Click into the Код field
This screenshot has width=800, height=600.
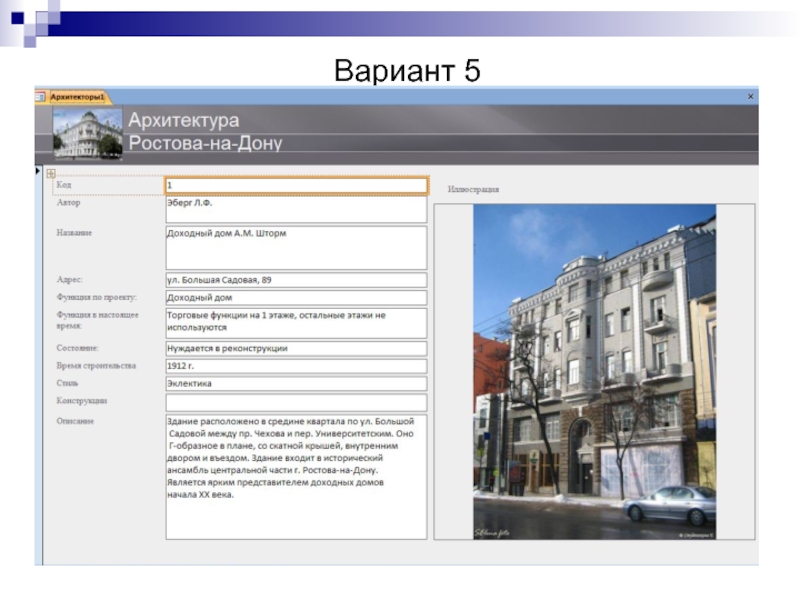coord(295,185)
